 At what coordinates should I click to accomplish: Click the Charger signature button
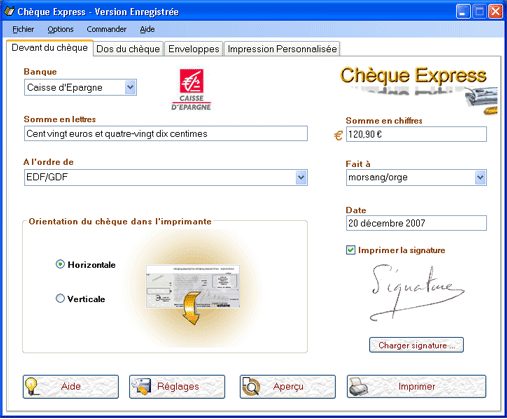click(416, 345)
